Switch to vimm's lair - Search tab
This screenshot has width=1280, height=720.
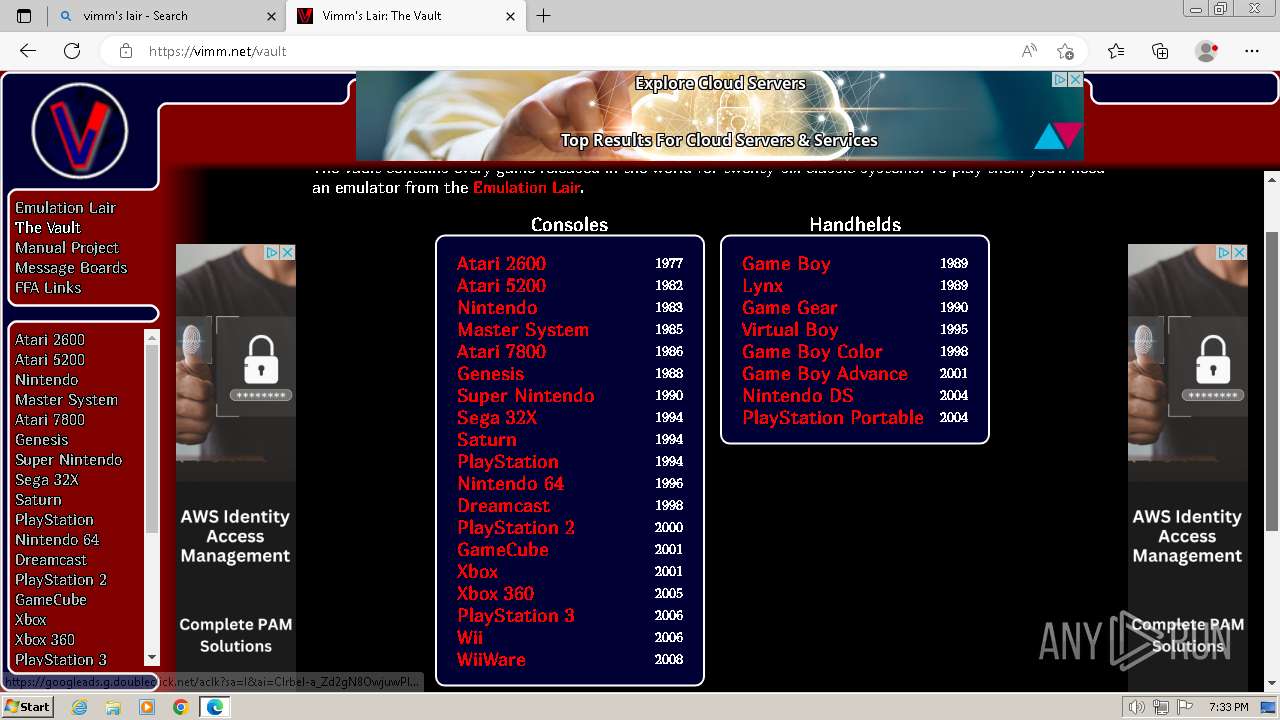(x=166, y=16)
